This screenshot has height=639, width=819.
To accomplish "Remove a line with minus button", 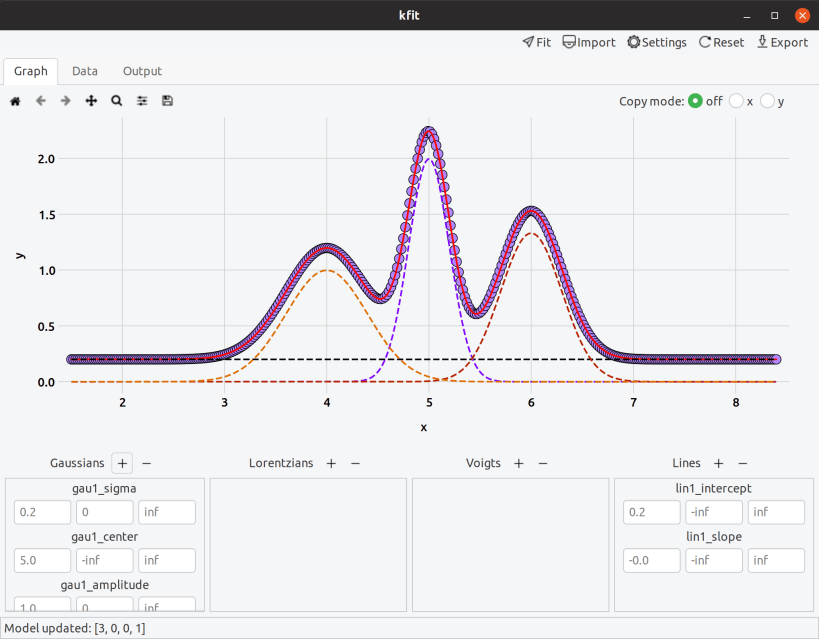I will [743, 463].
